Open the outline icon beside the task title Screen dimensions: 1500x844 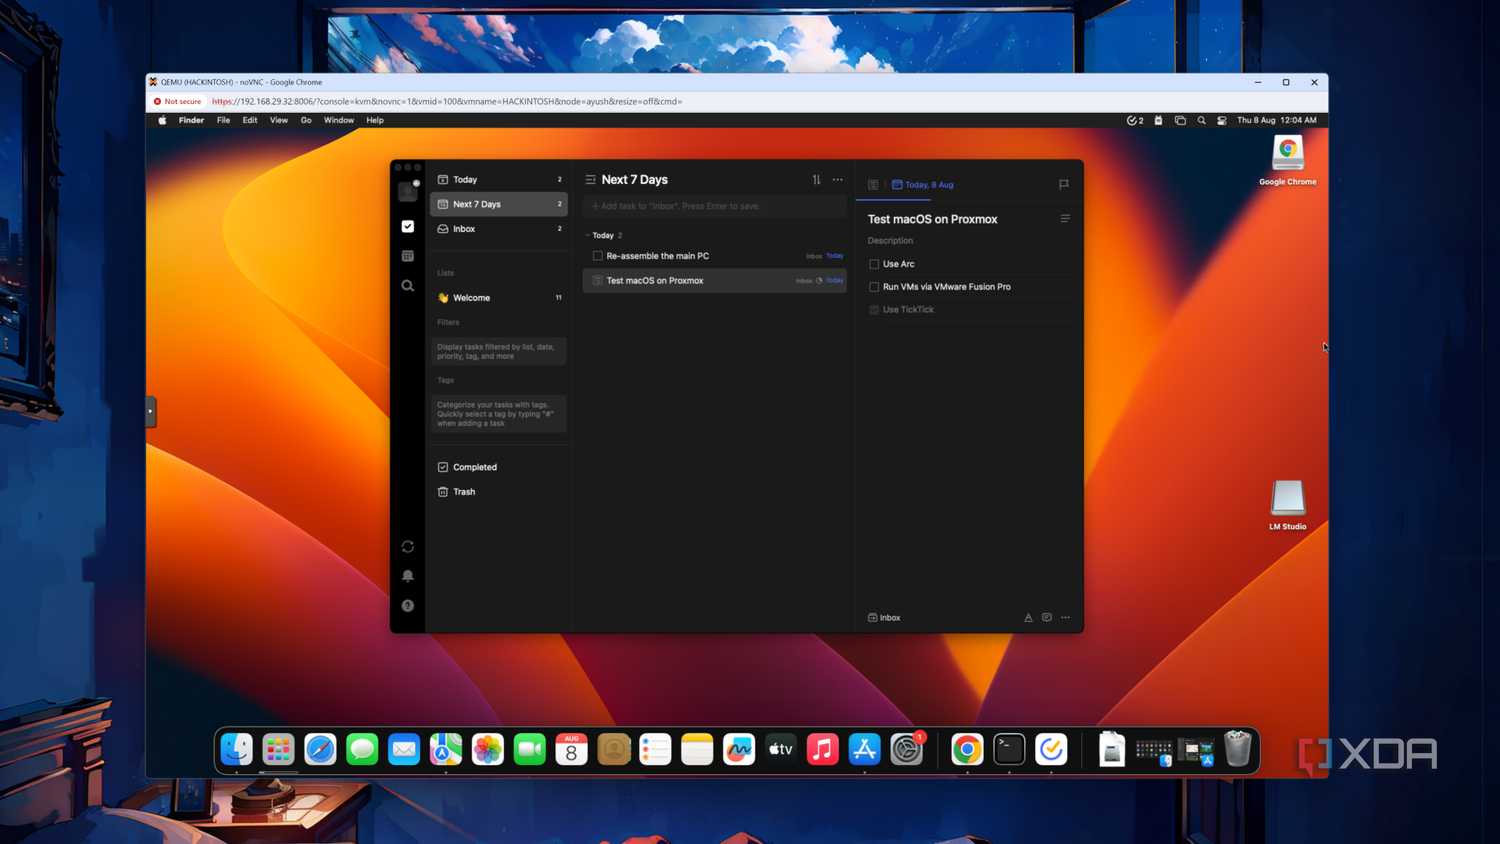[1065, 219]
